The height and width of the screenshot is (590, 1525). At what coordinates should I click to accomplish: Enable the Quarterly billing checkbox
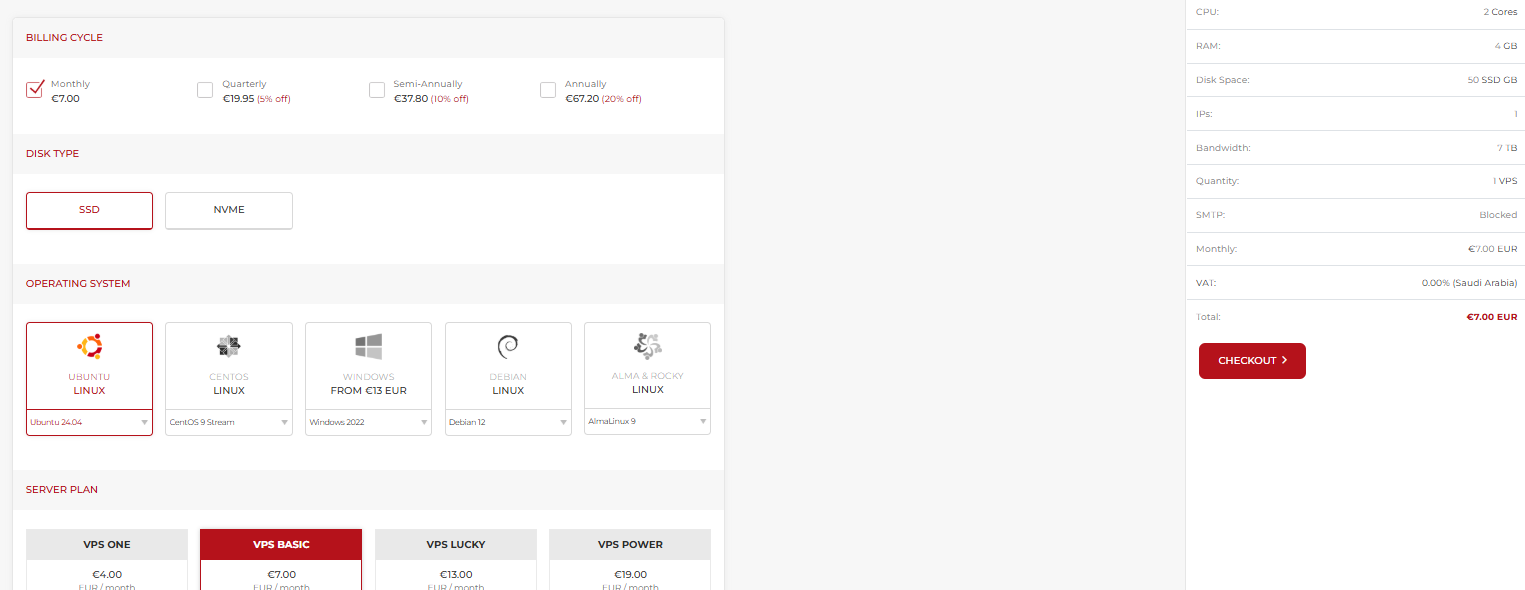pos(205,90)
